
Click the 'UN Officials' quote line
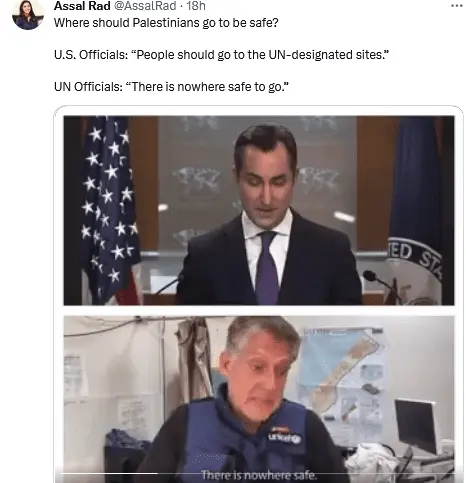[x=171, y=87]
